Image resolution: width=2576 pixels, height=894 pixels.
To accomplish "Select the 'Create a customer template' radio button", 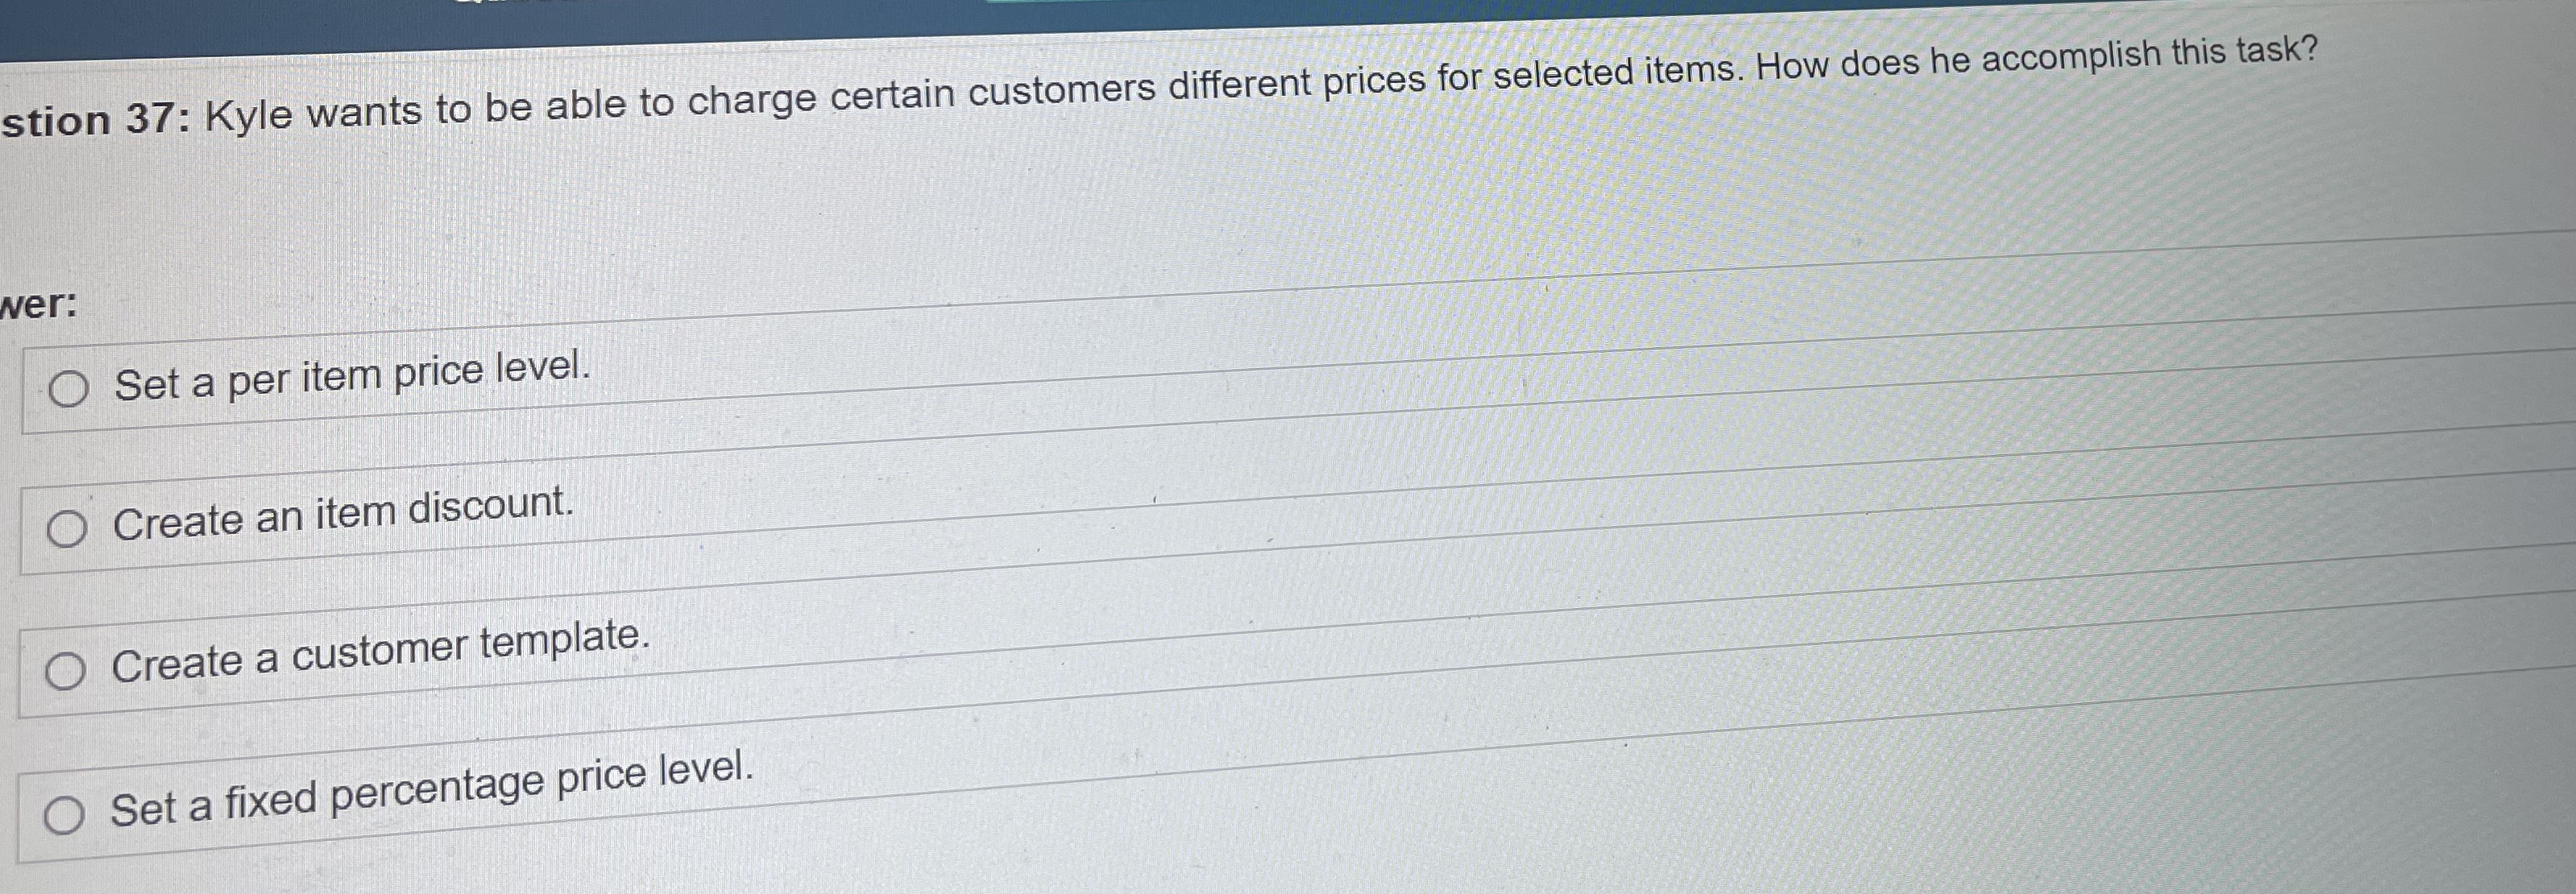I will [66, 672].
